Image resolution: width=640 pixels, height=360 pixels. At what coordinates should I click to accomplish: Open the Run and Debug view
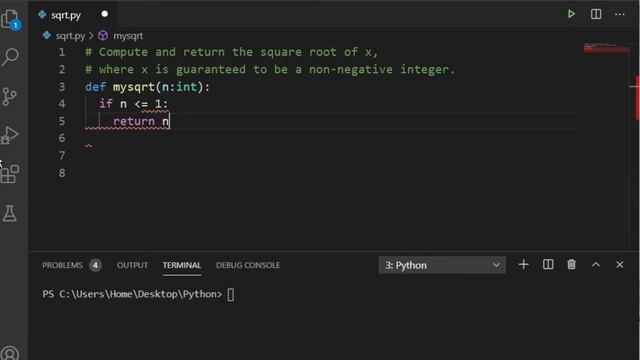10,135
